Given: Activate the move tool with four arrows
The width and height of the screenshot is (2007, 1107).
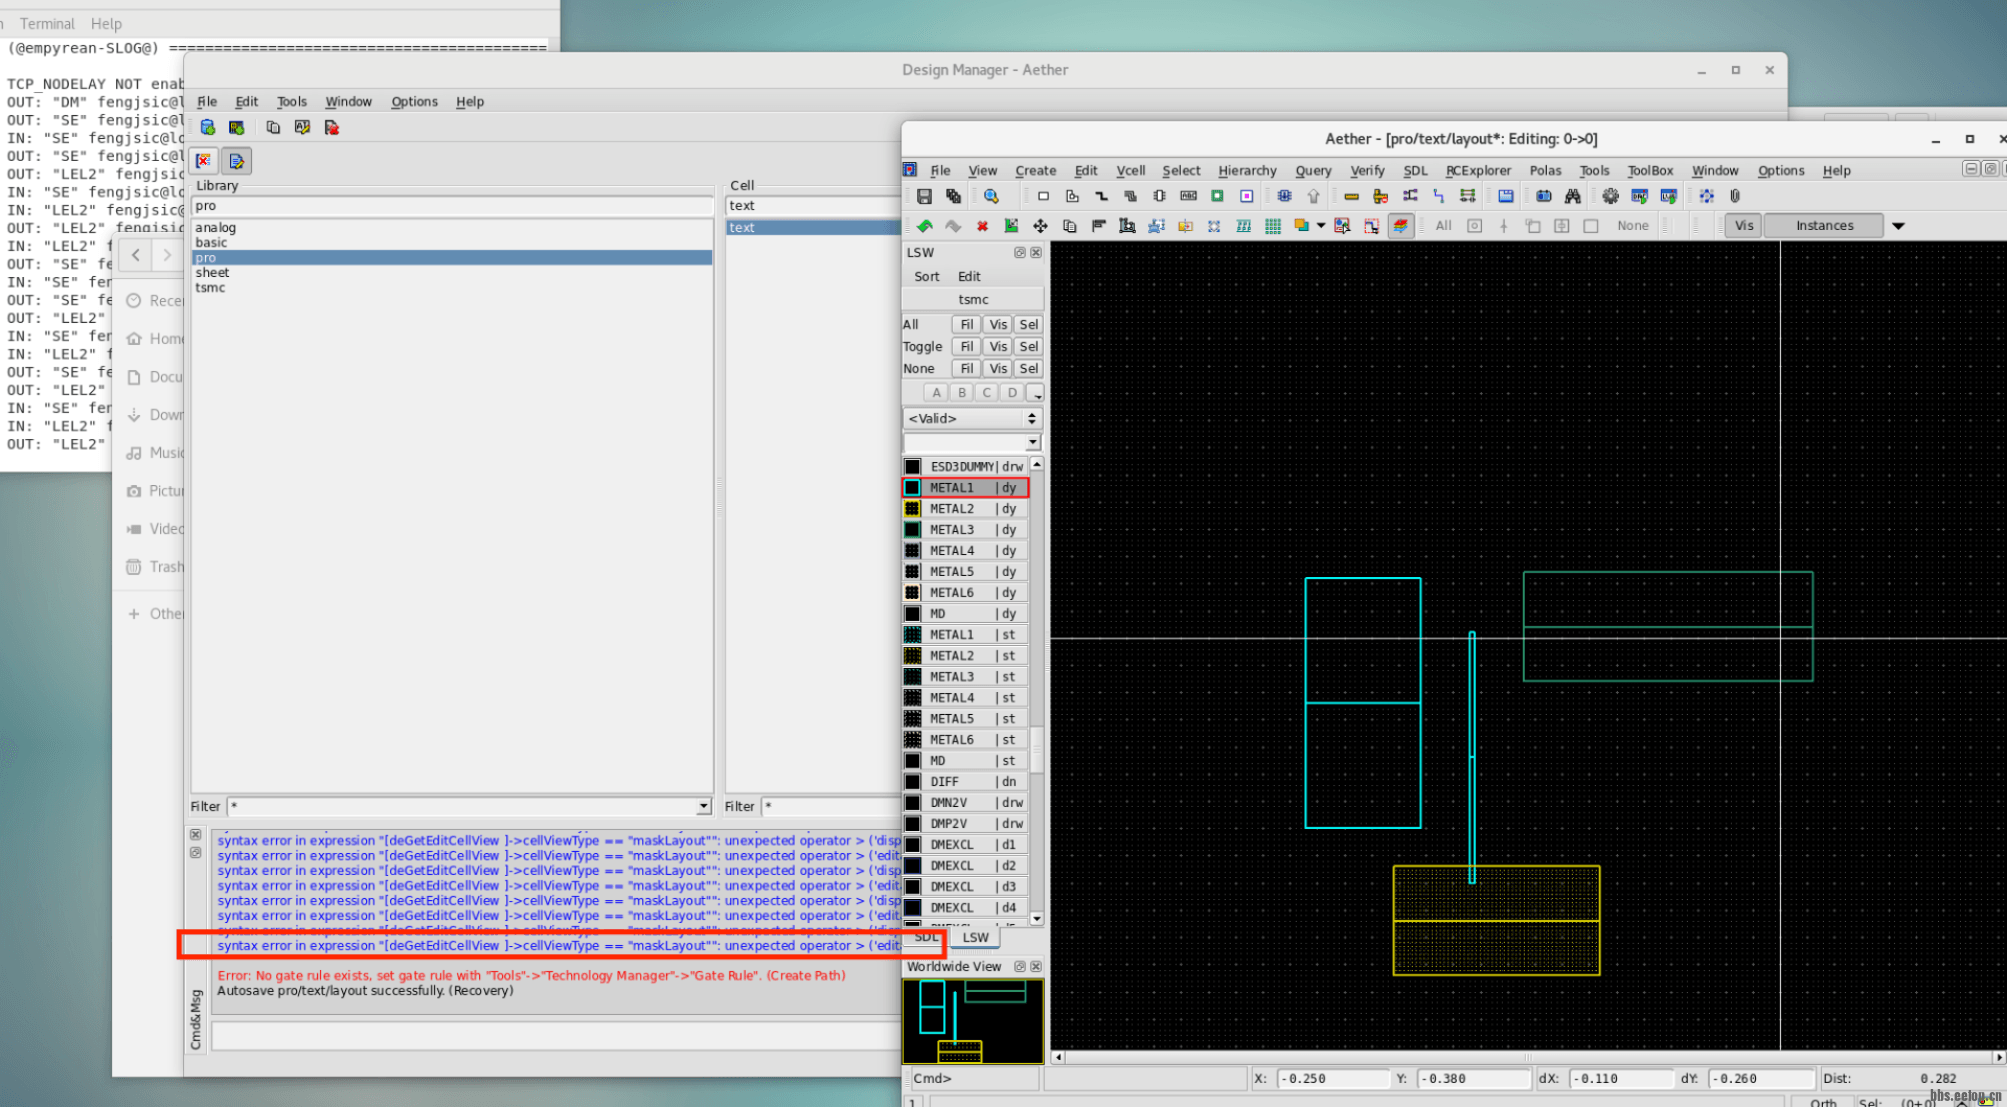Looking at the screenshot, I should point(1040,226).
